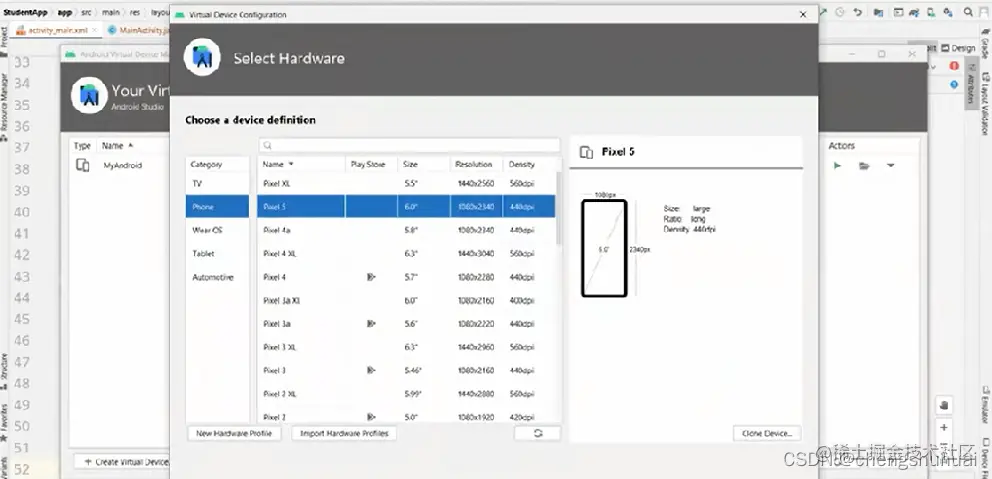
Task: Click the undo arrow in IDE toolbar
Action: click(858, 12)
